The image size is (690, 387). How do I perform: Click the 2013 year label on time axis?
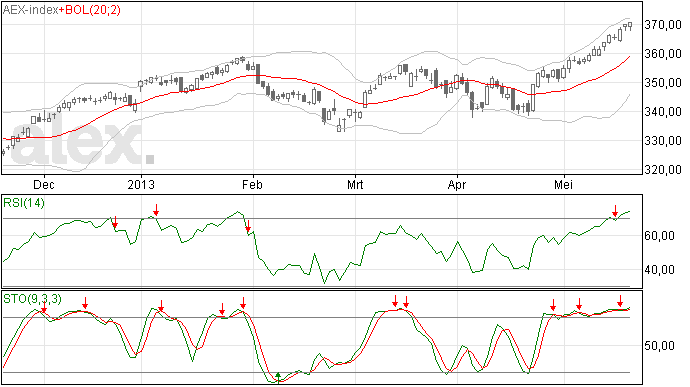(x=141, y=184)
